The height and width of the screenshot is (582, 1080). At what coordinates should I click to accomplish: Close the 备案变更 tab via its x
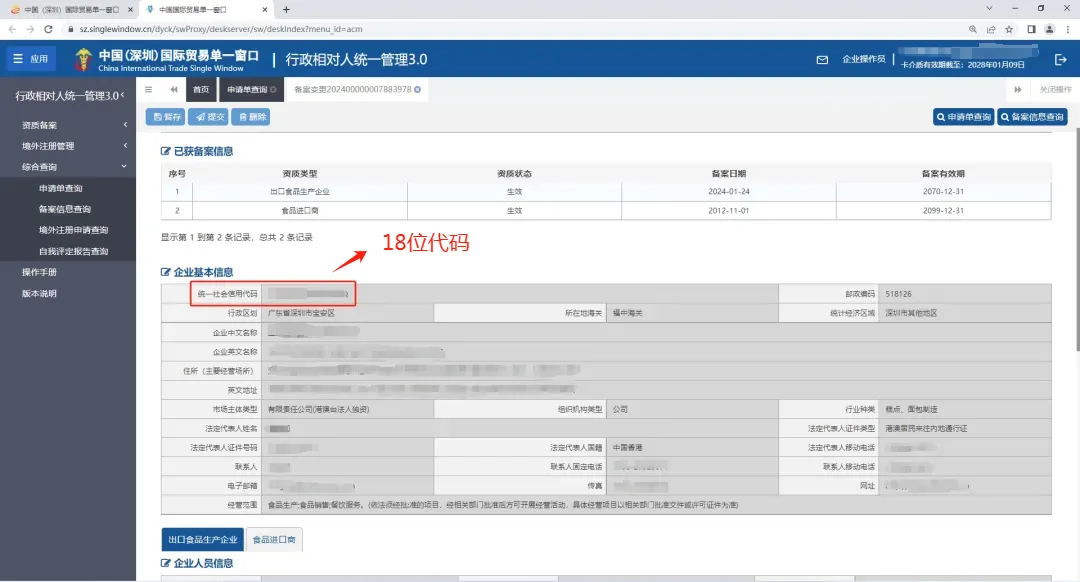click(x=417, y=90)
